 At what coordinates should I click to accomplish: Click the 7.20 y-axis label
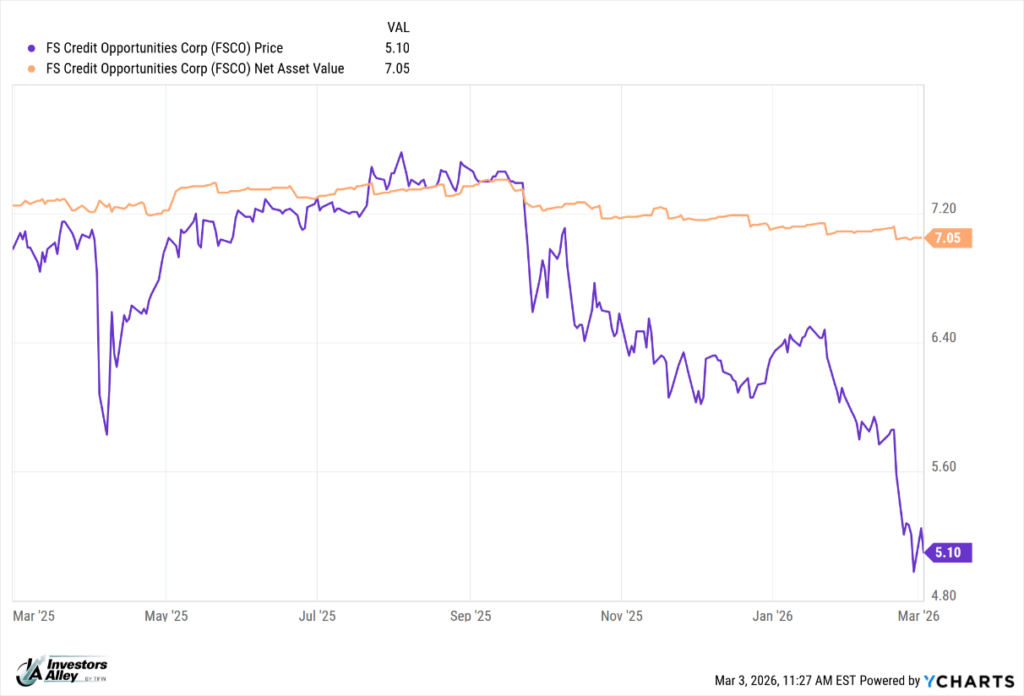945,209
